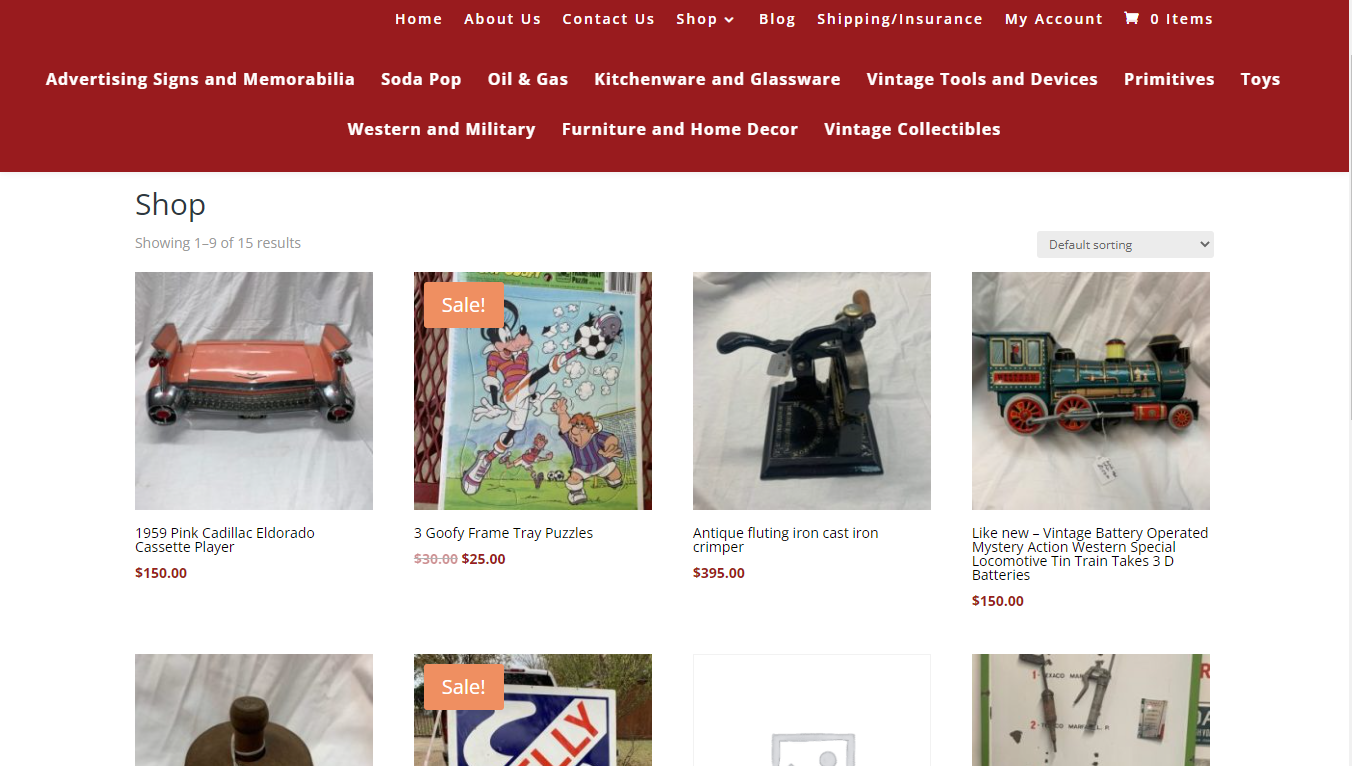Open Western and Military category
1352x766 pixels.
click(x=441, y=129)
